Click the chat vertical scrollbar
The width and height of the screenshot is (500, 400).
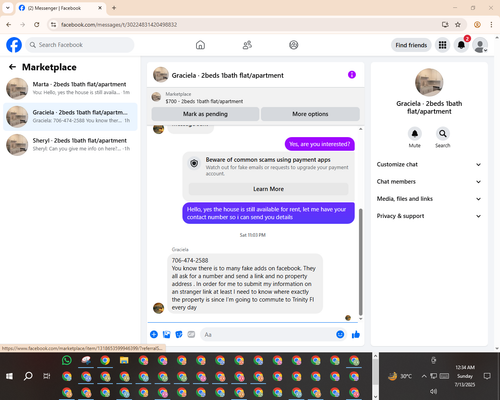pos(360,262)
